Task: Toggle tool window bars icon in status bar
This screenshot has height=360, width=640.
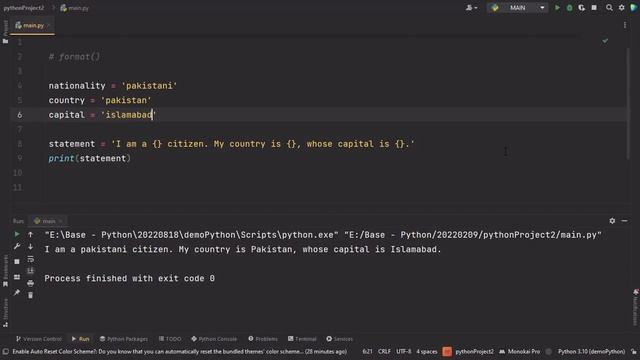Action: coord(5,351)
